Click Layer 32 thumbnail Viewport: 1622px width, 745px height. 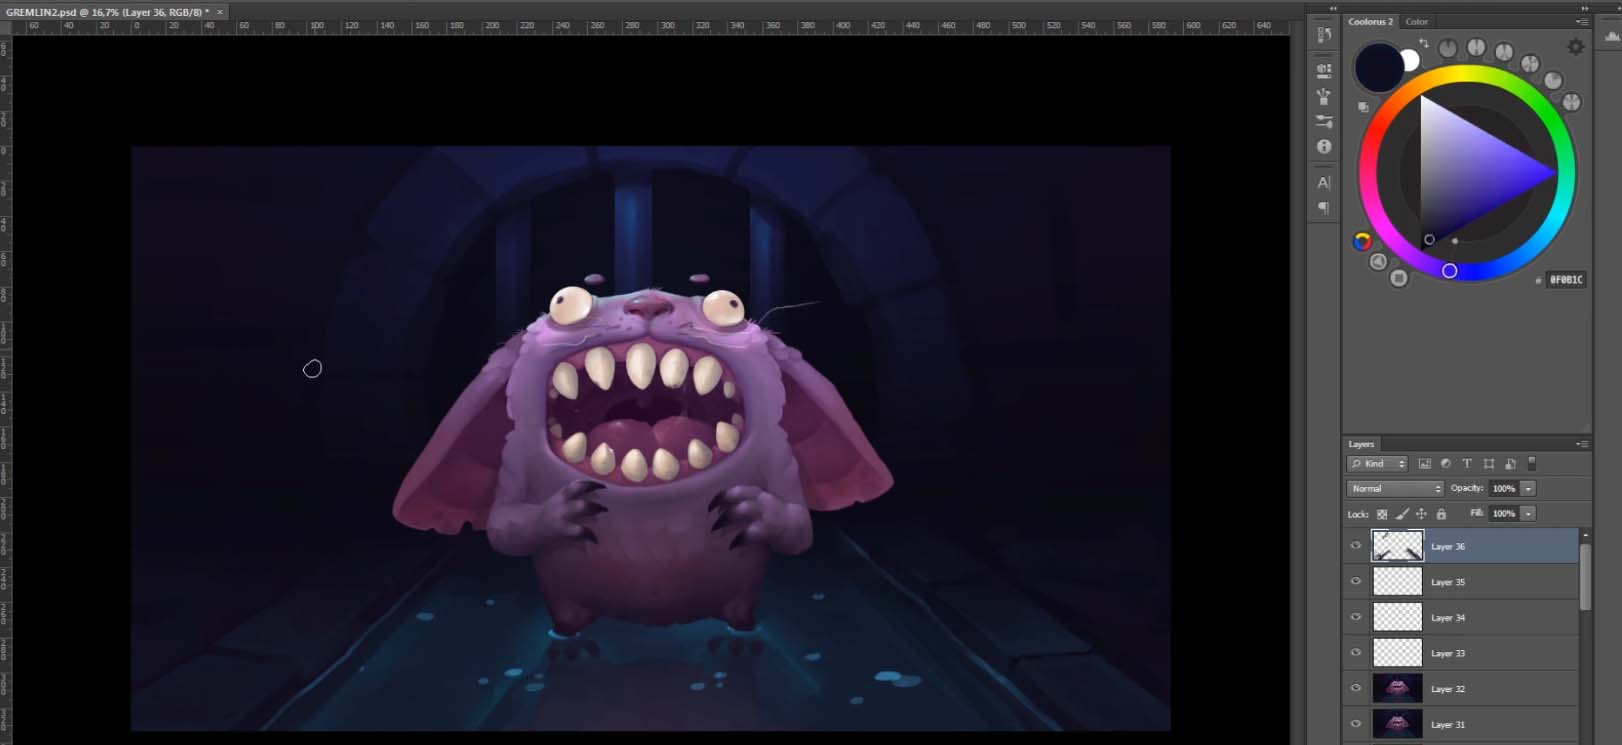[1397, 688]
